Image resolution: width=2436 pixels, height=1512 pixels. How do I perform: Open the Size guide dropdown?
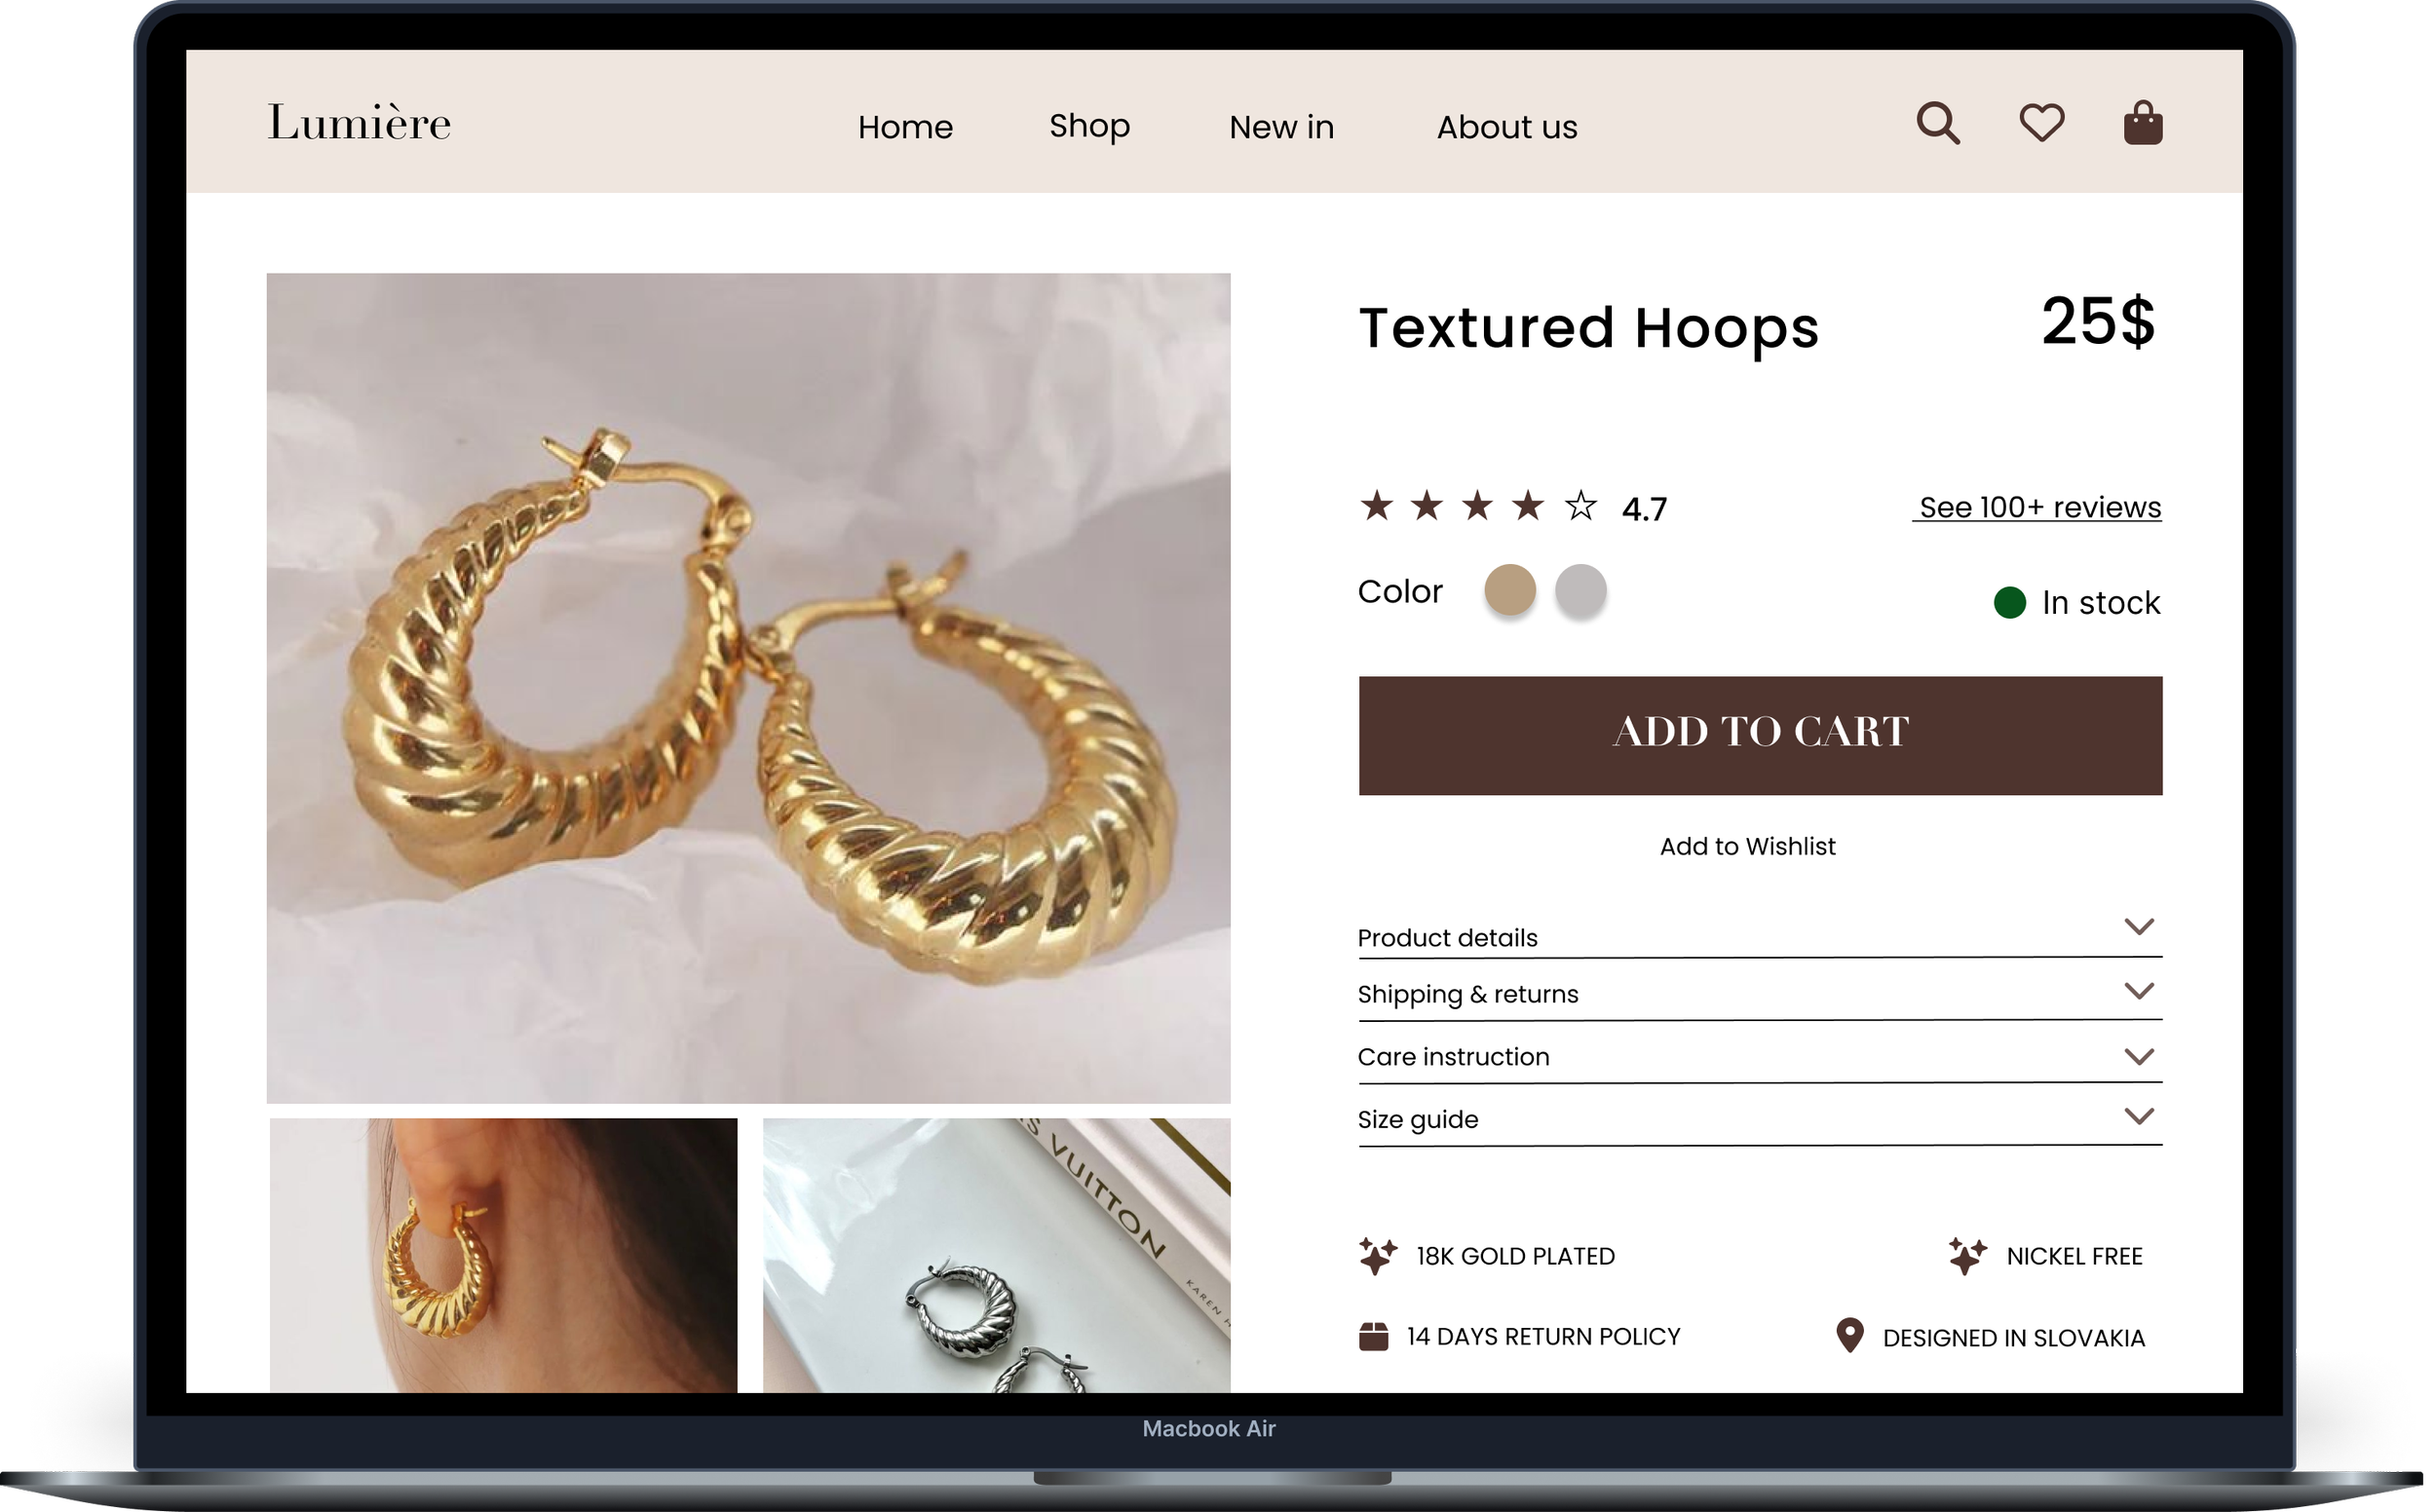point(2138,1117)
